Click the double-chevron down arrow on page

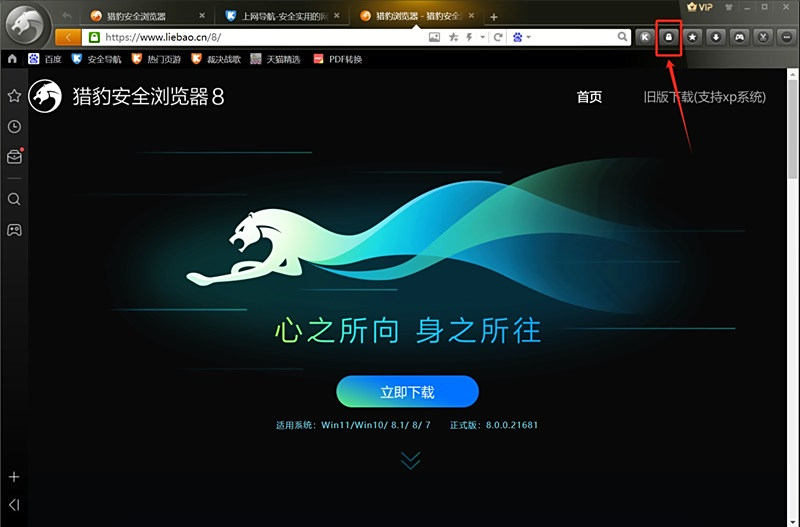[x=410, y=460]
